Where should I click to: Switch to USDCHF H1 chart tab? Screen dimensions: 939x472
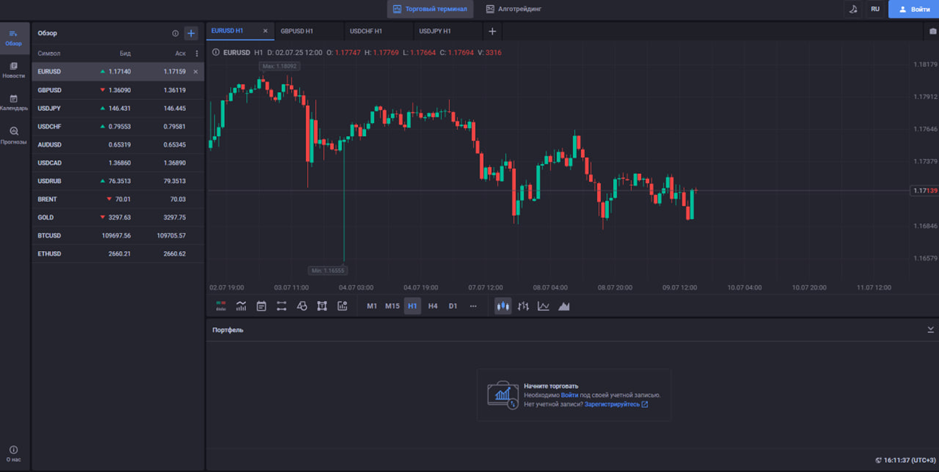tap(366, 31)
